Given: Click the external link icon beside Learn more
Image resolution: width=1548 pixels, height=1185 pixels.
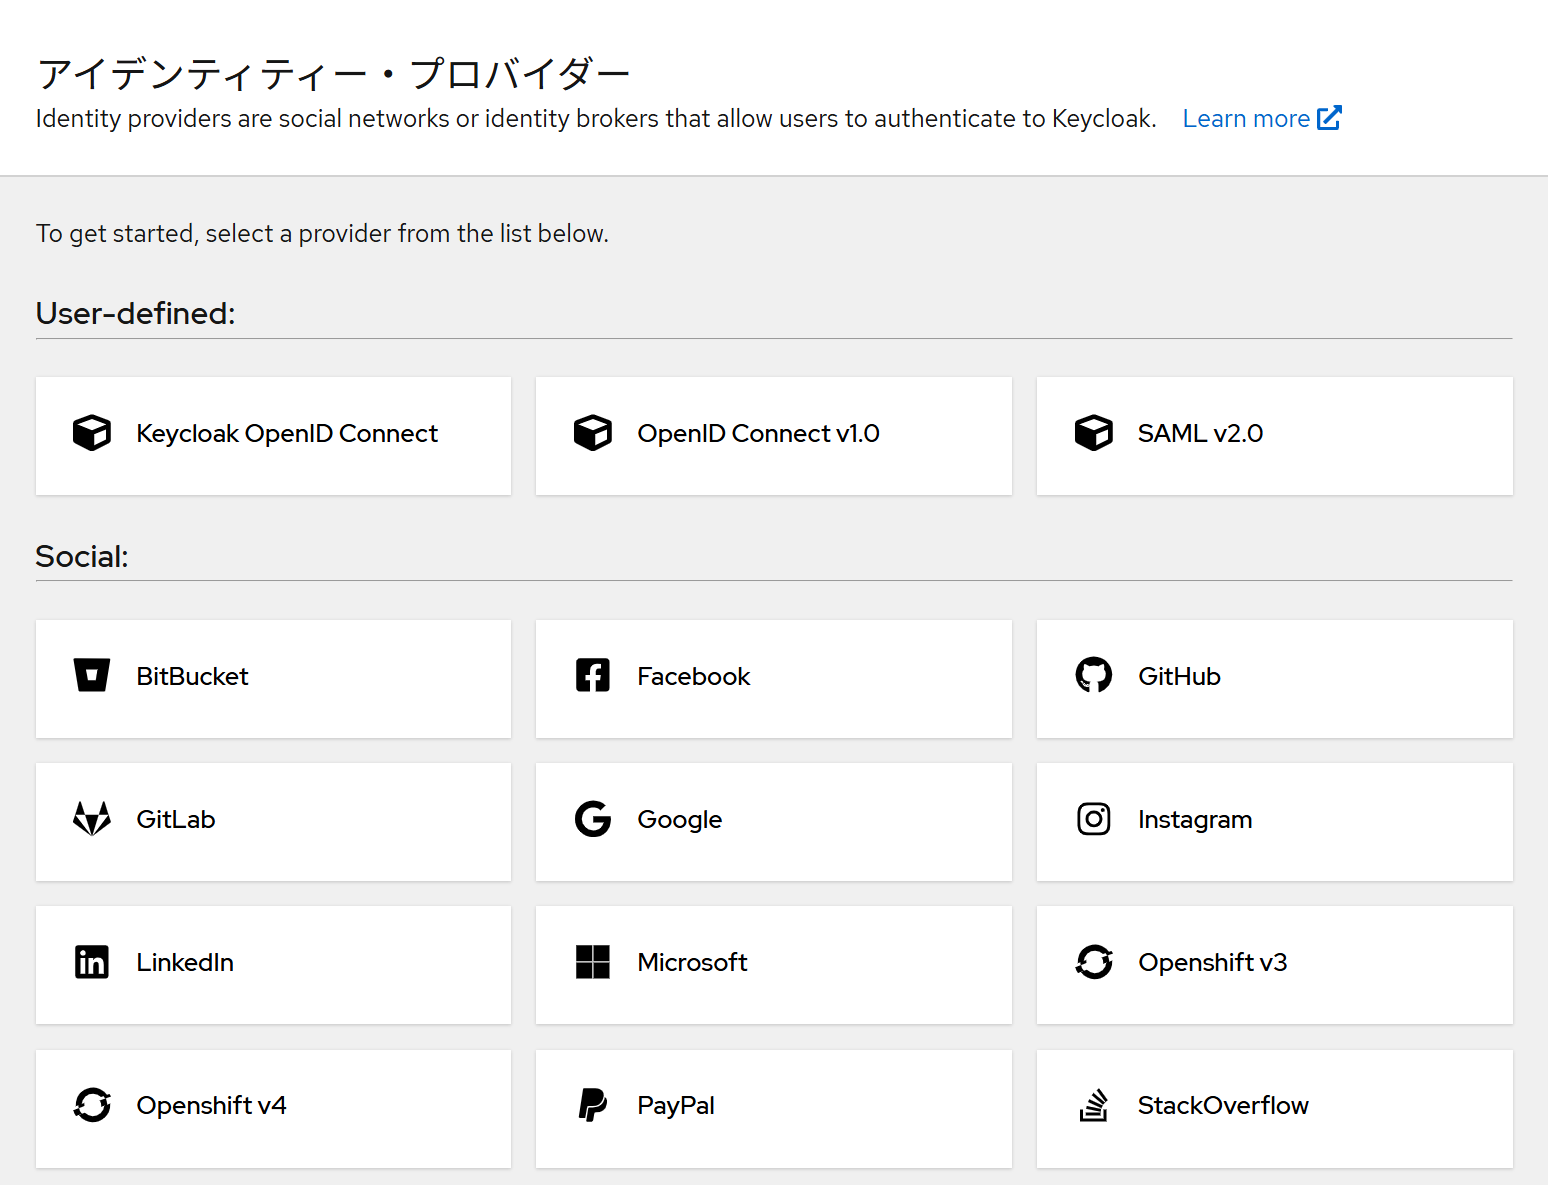Looking at the screenshot, I should pyautogui.click(x=1329, y=118).
